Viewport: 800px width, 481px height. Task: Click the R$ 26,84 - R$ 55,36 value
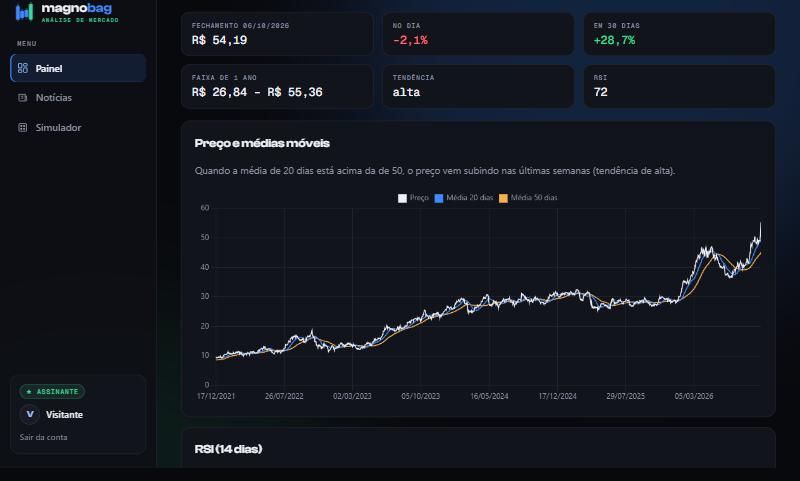tap(257, 92)
